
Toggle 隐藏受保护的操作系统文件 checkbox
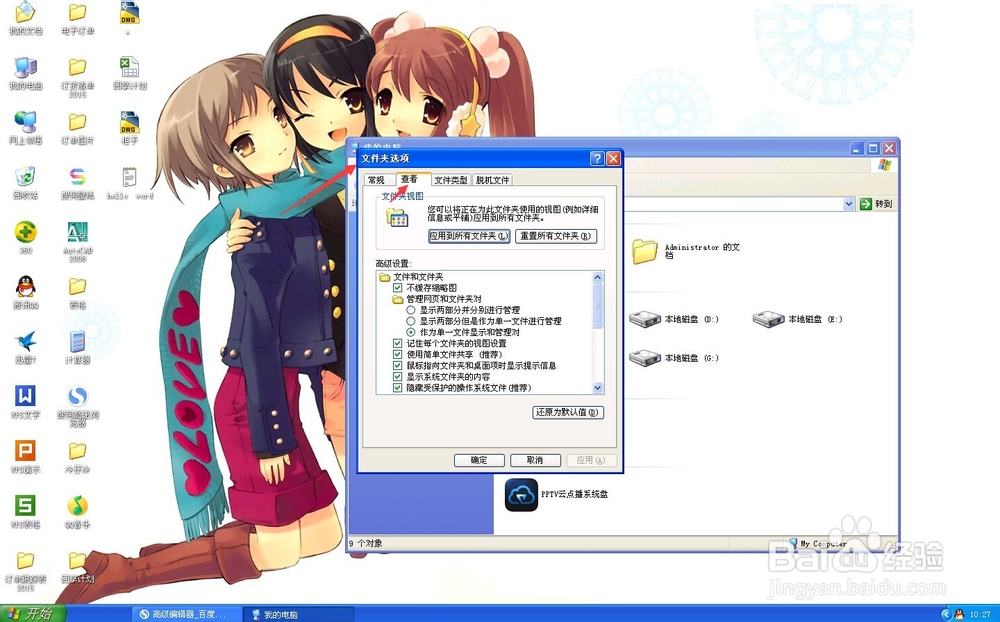click(398, 387)
